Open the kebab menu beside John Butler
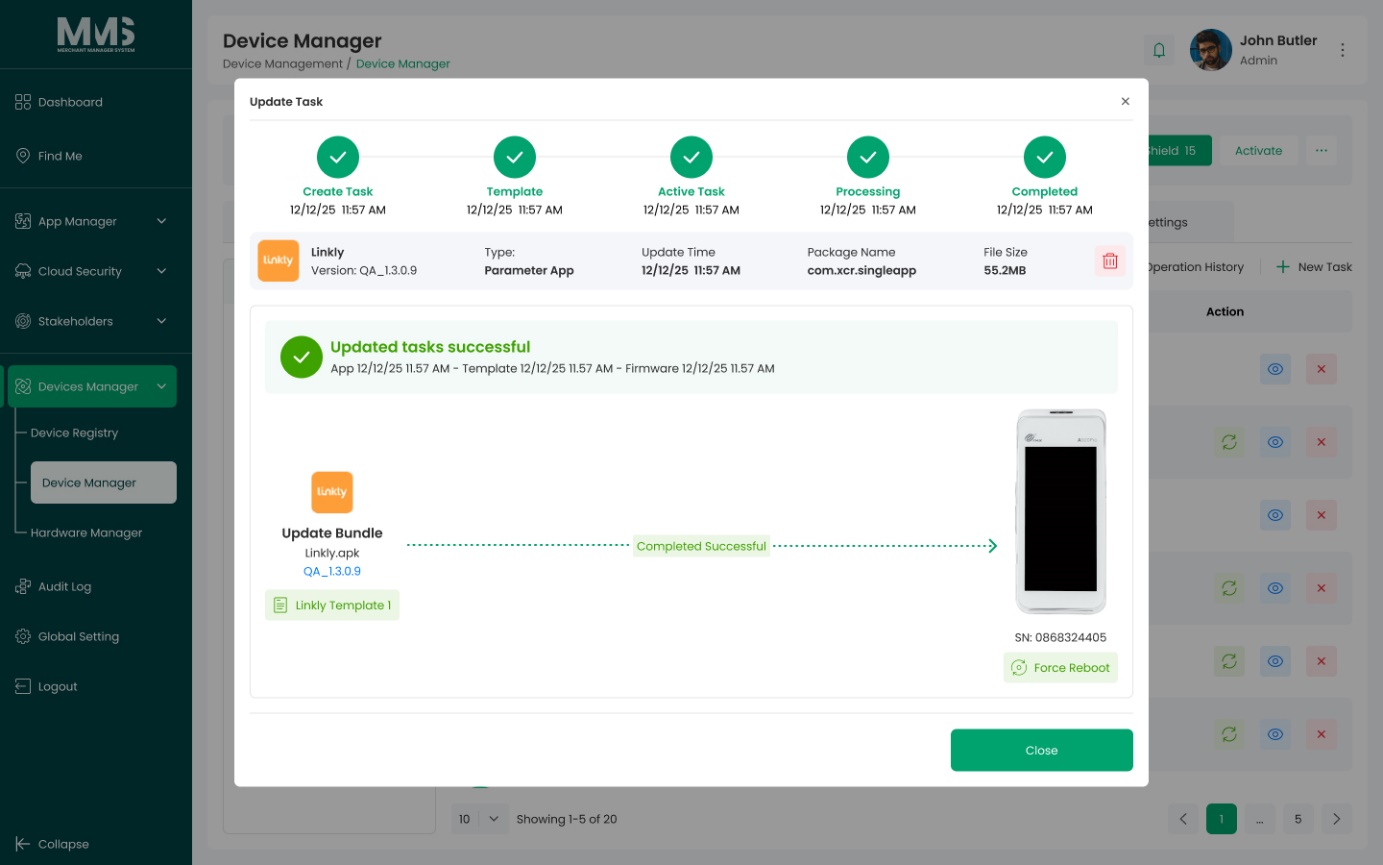 point(1343,50)
